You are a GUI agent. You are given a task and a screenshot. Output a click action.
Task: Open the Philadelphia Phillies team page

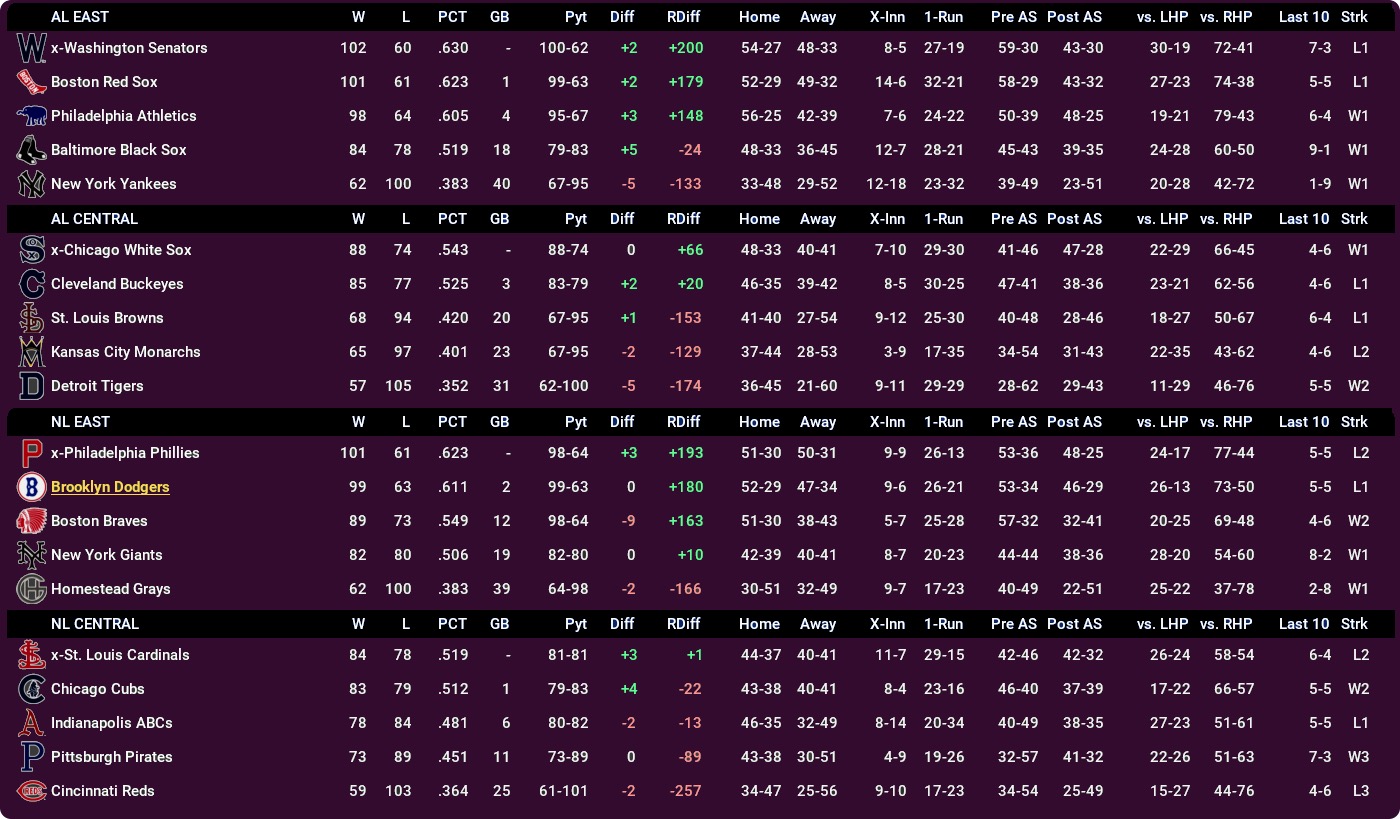[125, 453]
